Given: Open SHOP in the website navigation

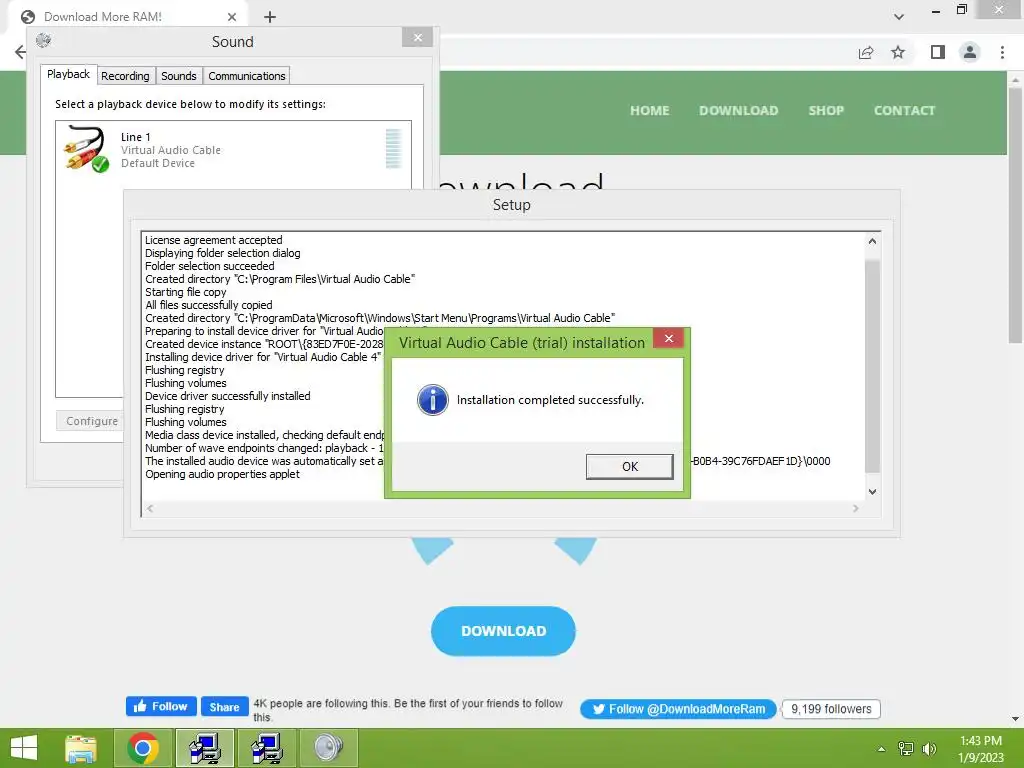Looking at the screenshot, I should pyautogui.click(x=826, y=110).
